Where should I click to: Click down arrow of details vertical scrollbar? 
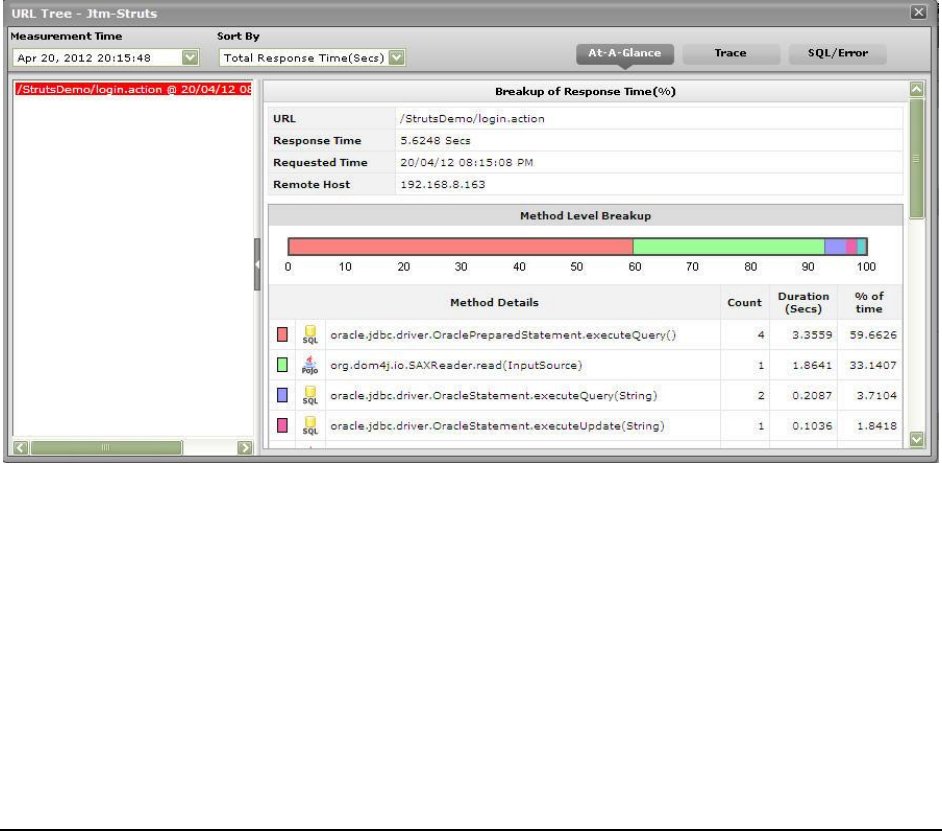click(916, 439)
